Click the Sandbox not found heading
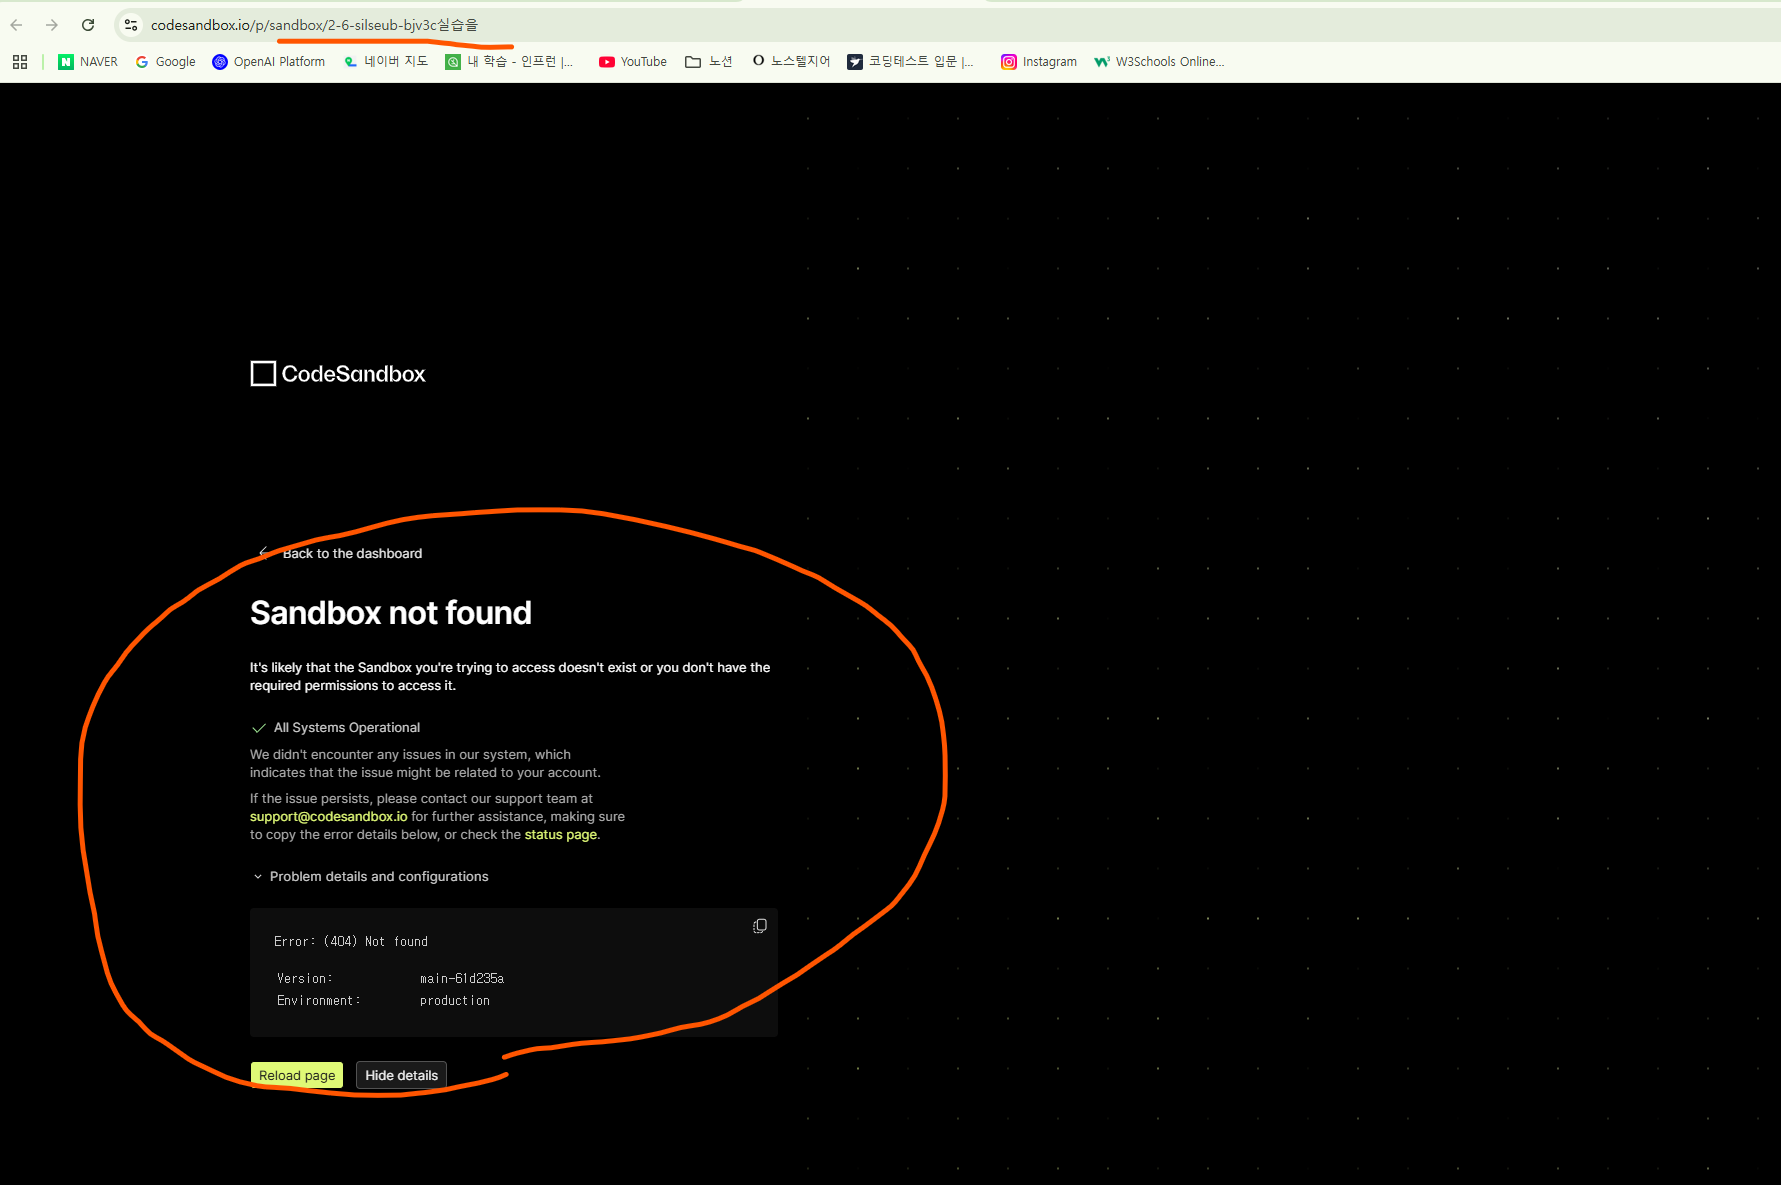 391,613
